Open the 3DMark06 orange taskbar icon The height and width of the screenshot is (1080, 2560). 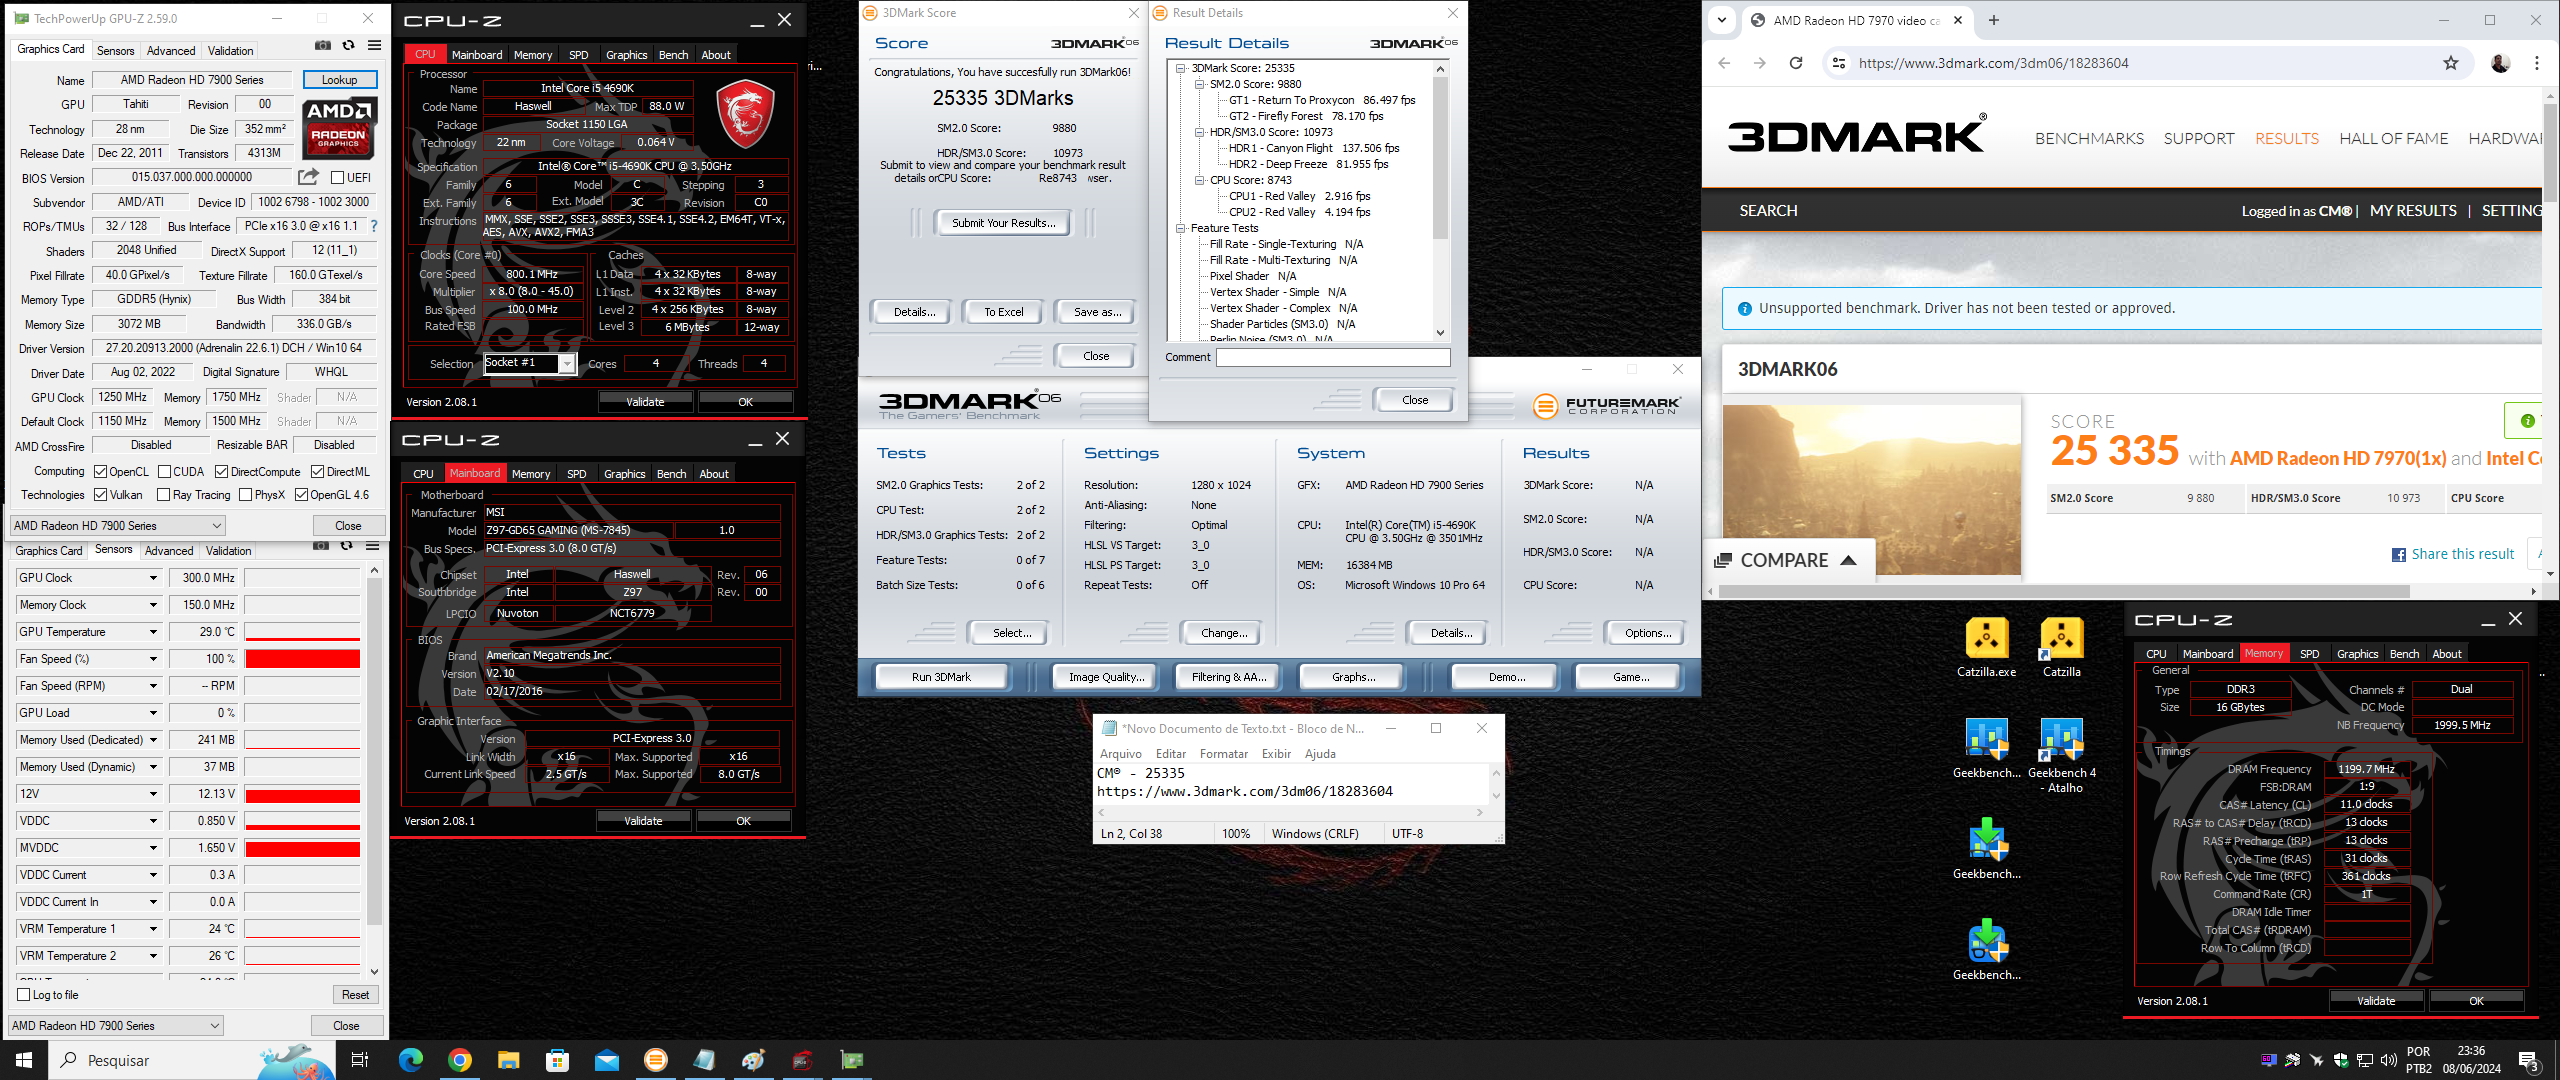tap(656, 1060)
